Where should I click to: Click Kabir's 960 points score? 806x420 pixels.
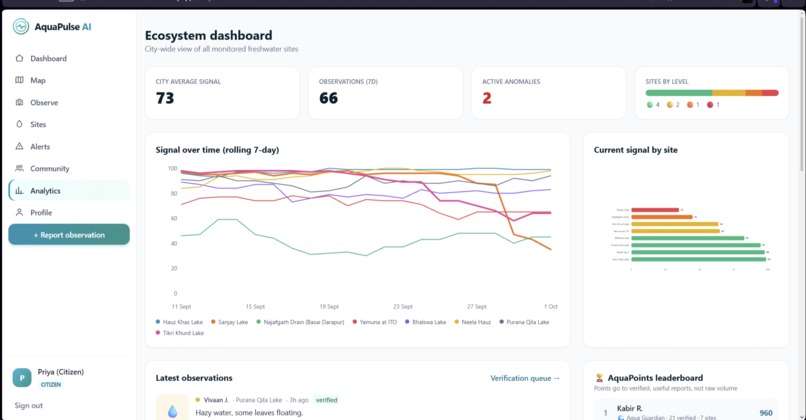pyautogui.click(x=766, y=413)
